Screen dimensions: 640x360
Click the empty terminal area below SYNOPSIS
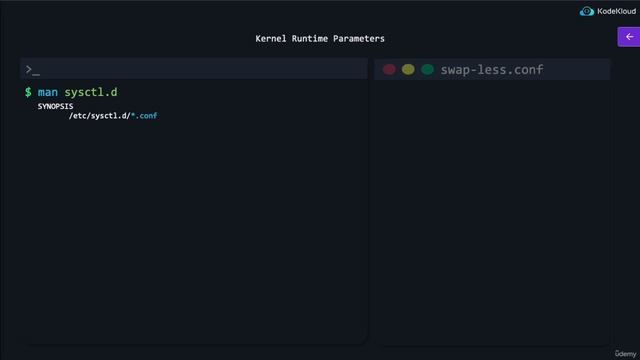point(194,233)
